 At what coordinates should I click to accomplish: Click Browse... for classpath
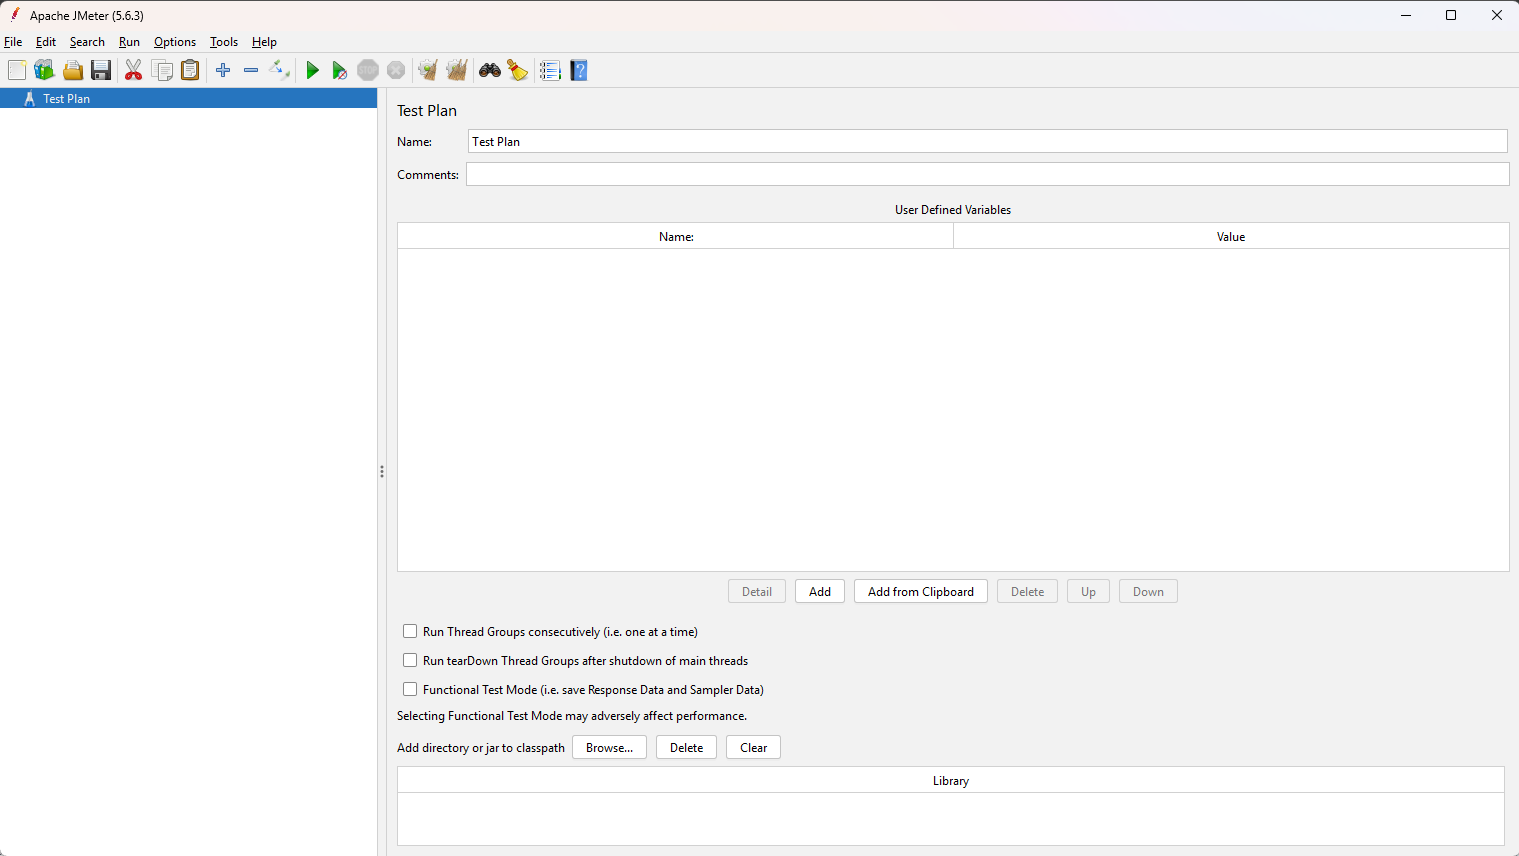(x=609, y=747)
